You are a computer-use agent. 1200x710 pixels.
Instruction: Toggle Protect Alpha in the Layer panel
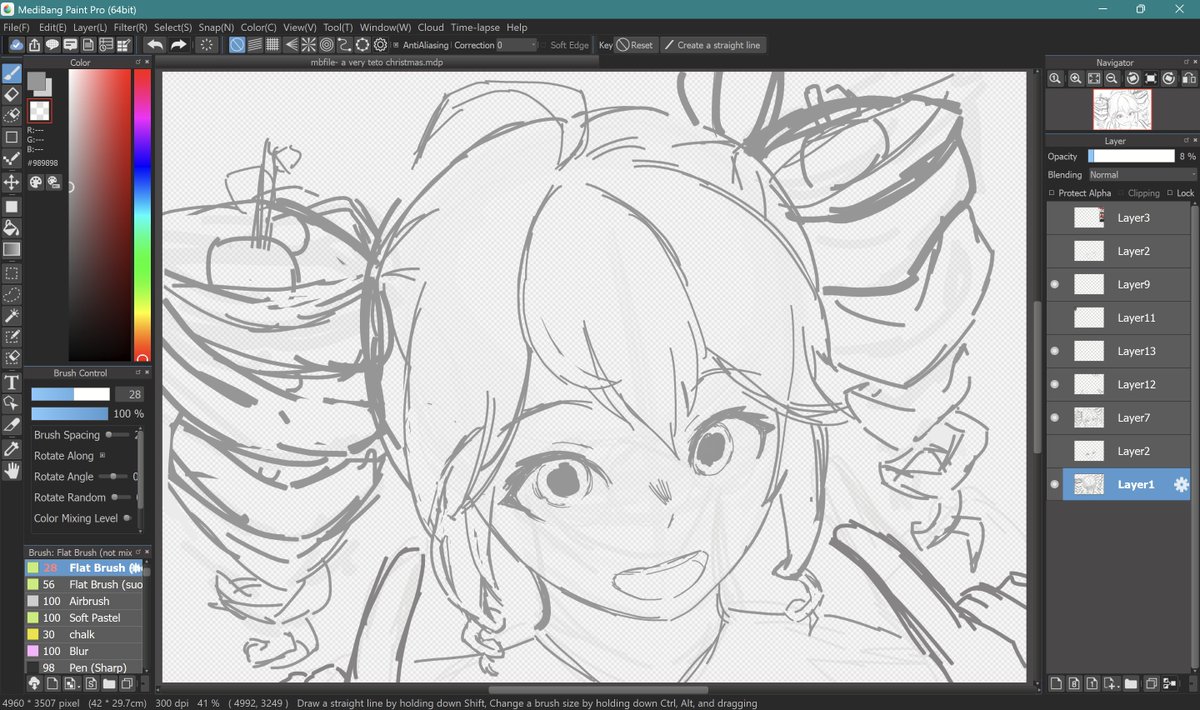[1052, 192]
